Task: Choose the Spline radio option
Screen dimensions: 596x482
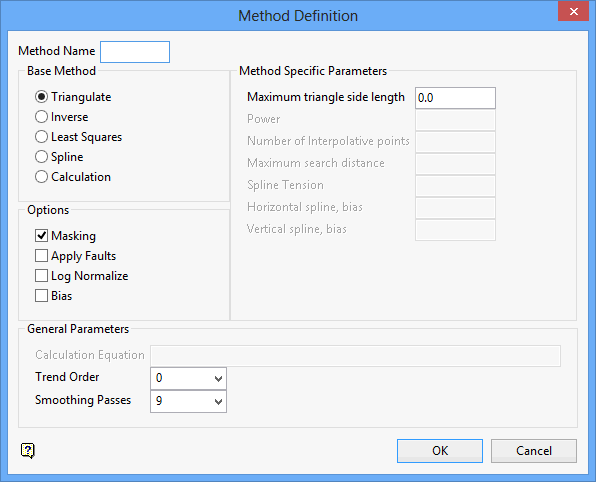Action: (x=41, y=157)
